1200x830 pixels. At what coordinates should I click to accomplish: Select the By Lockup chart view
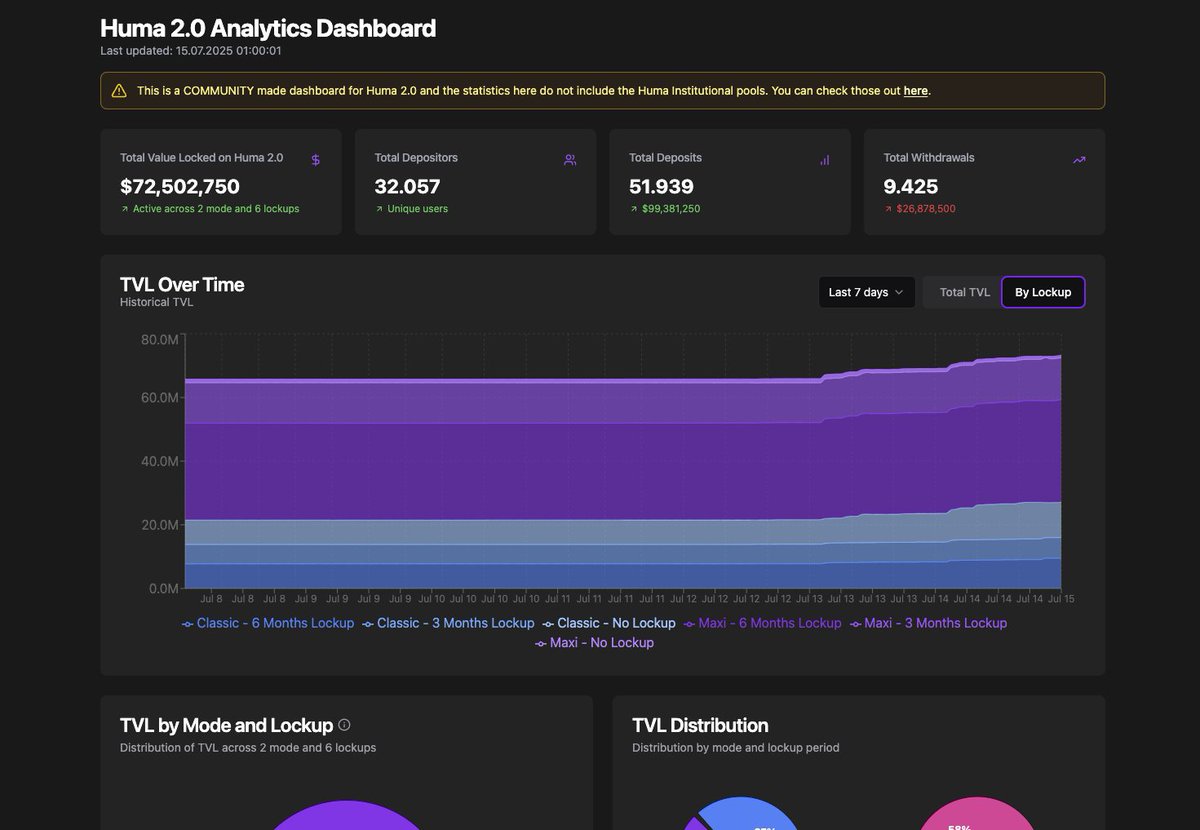1043,292
